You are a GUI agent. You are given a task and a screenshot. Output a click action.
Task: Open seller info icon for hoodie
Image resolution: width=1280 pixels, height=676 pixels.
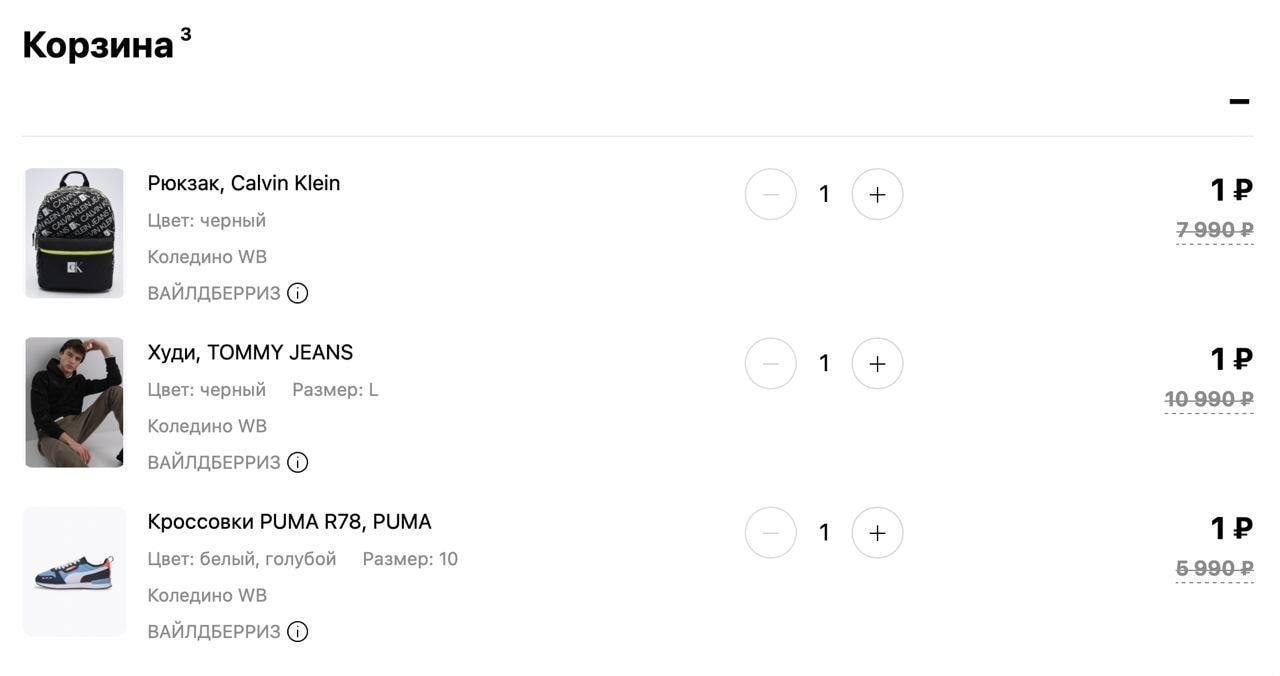297,462
